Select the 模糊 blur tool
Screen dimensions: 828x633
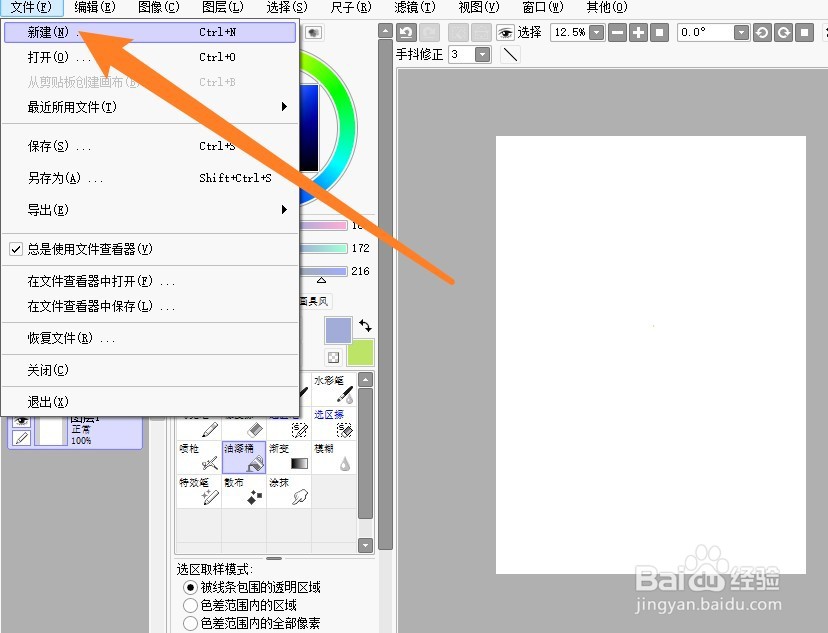point(334,457)
